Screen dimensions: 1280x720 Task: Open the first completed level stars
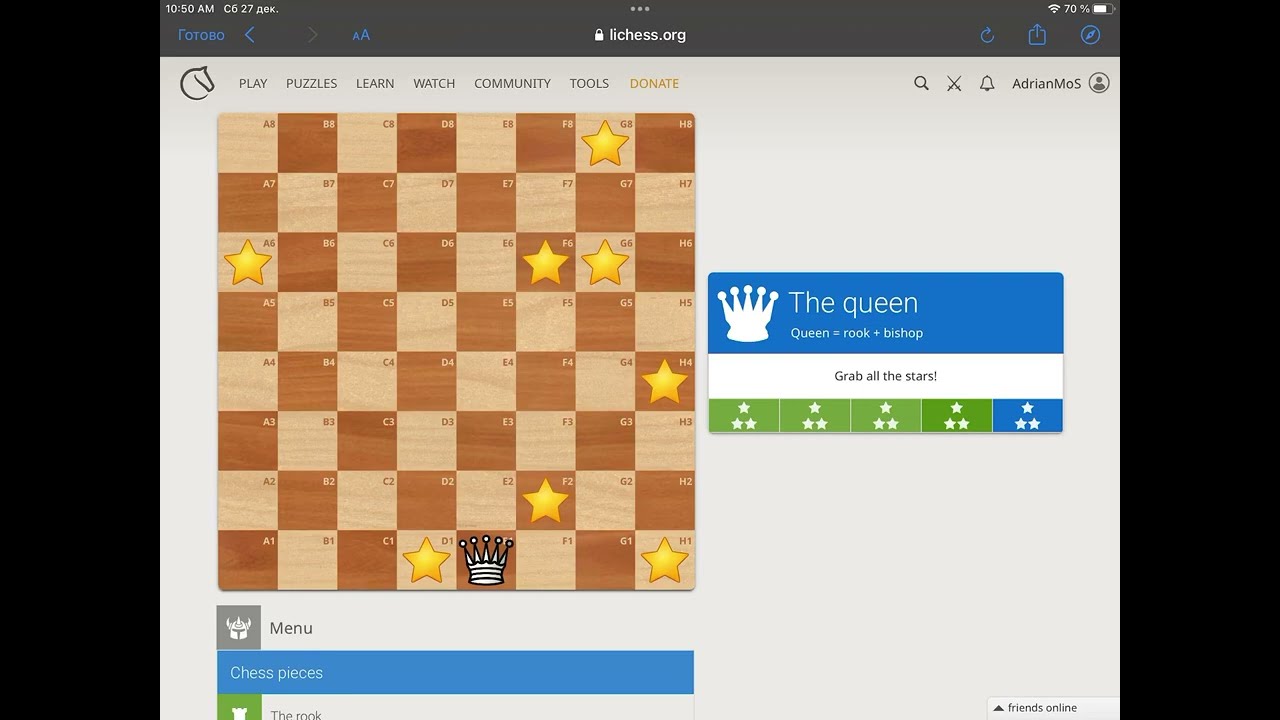744,416
